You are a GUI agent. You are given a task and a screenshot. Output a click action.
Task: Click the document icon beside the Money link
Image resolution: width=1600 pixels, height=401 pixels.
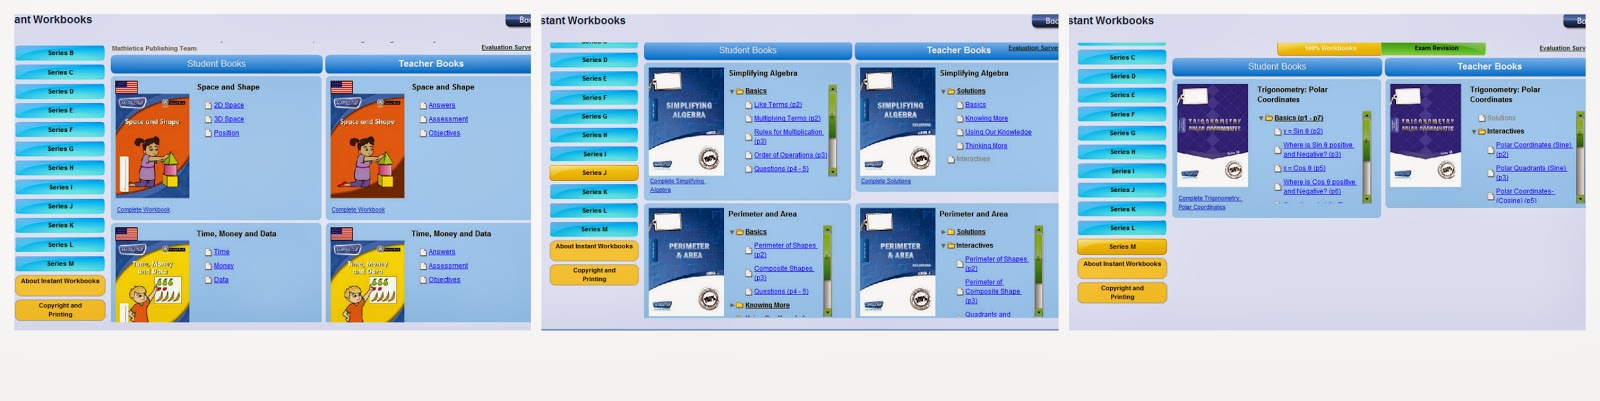pos(209,266)
